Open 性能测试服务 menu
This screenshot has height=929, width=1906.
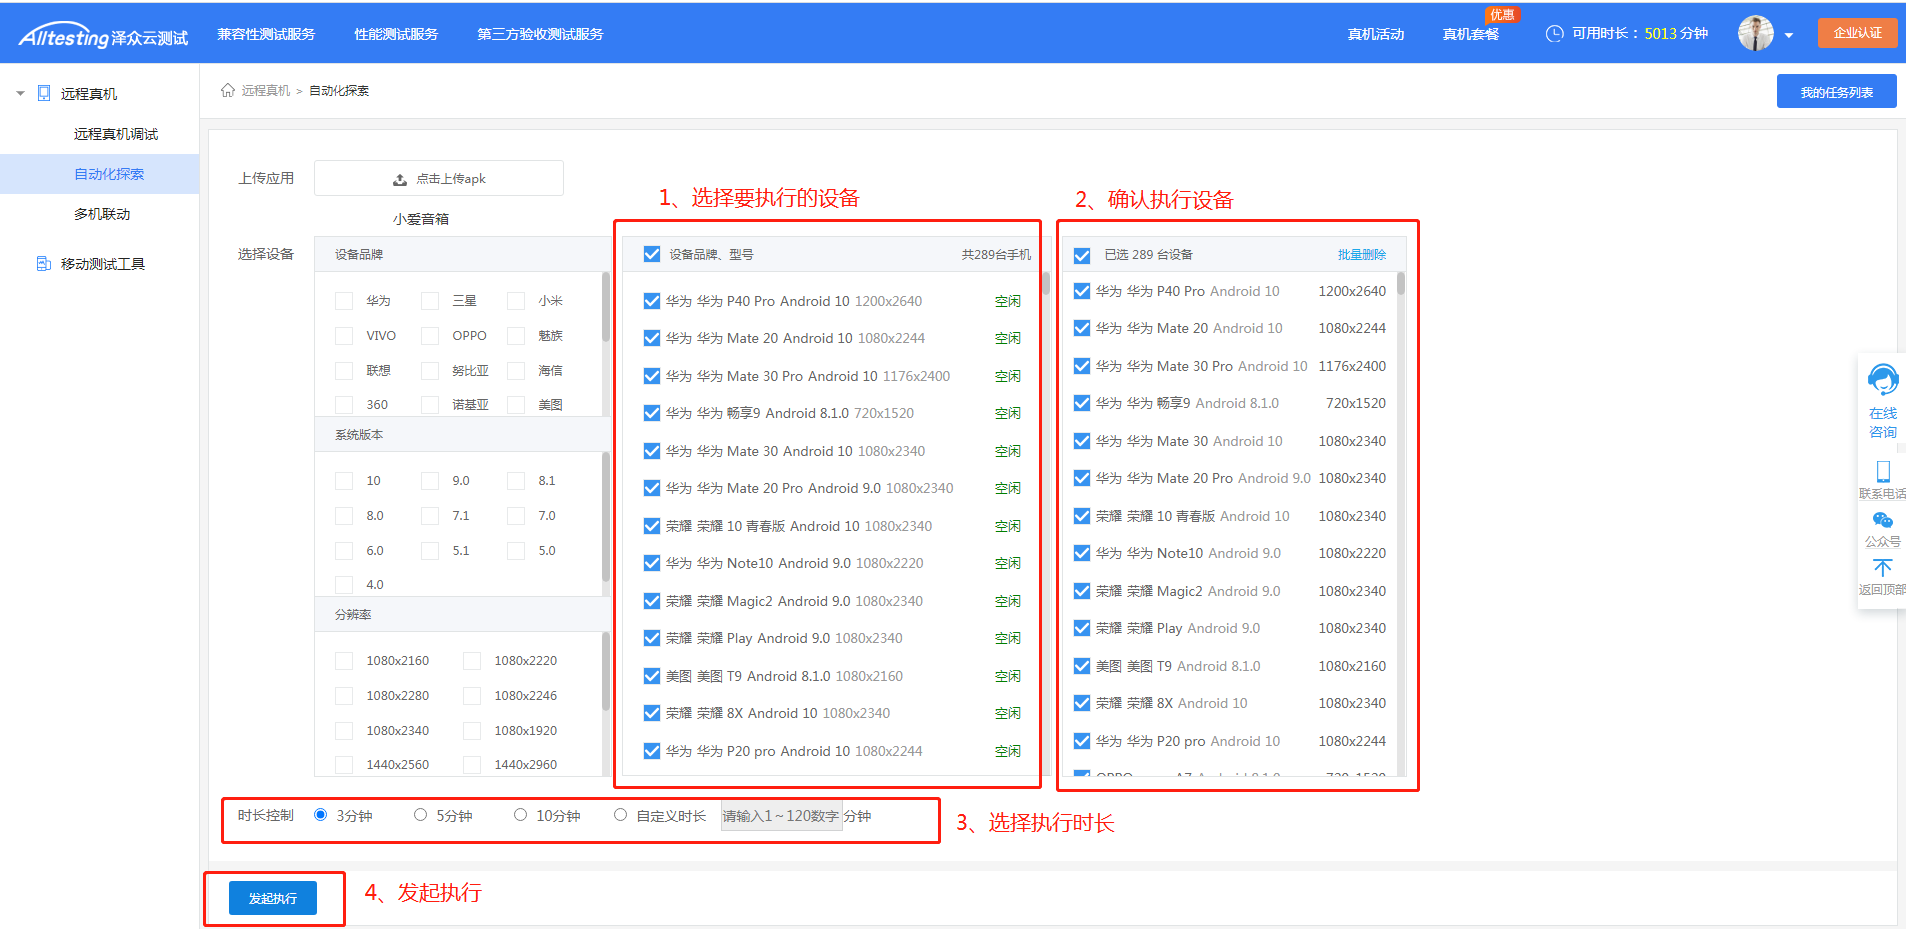(x=396, y=34)
